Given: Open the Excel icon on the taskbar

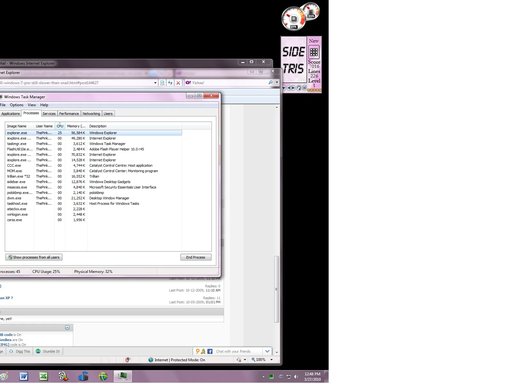Looking at the screenshot, I should 43,377.
